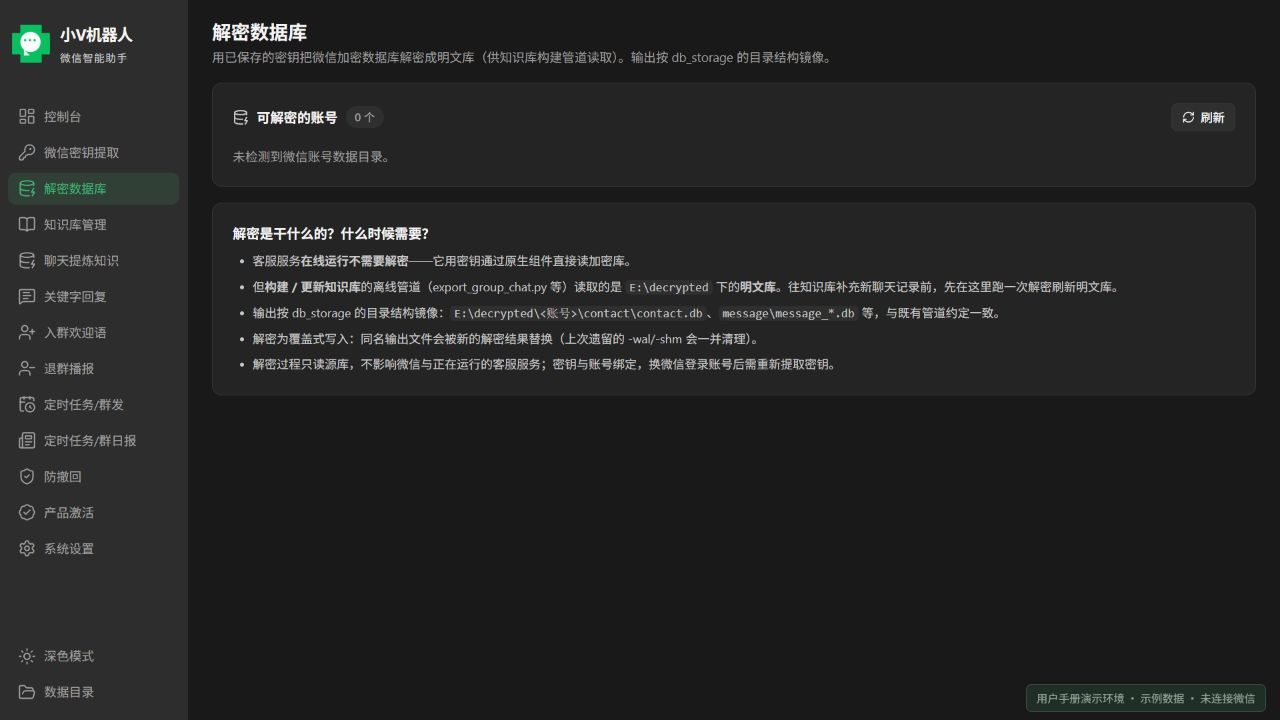The image size is (1280, 720).
Task: Click the database icon beside 解密数据库 in sidebar
Action: [x=27, y=189]
